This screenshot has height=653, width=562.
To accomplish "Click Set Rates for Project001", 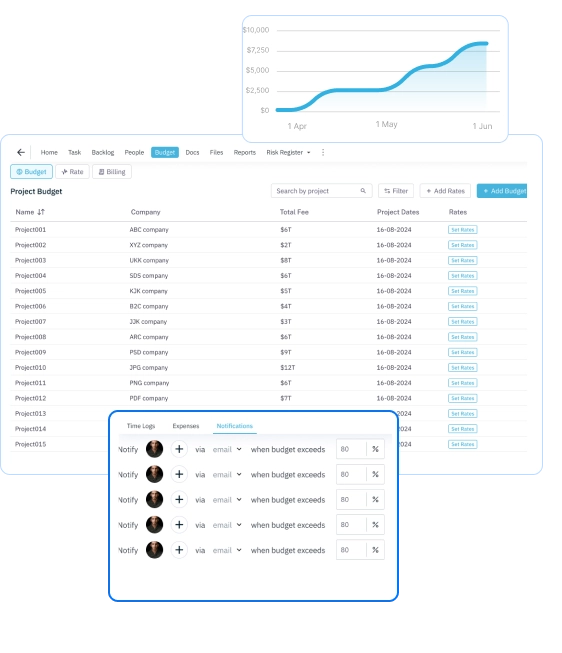I will click(462, 229).
